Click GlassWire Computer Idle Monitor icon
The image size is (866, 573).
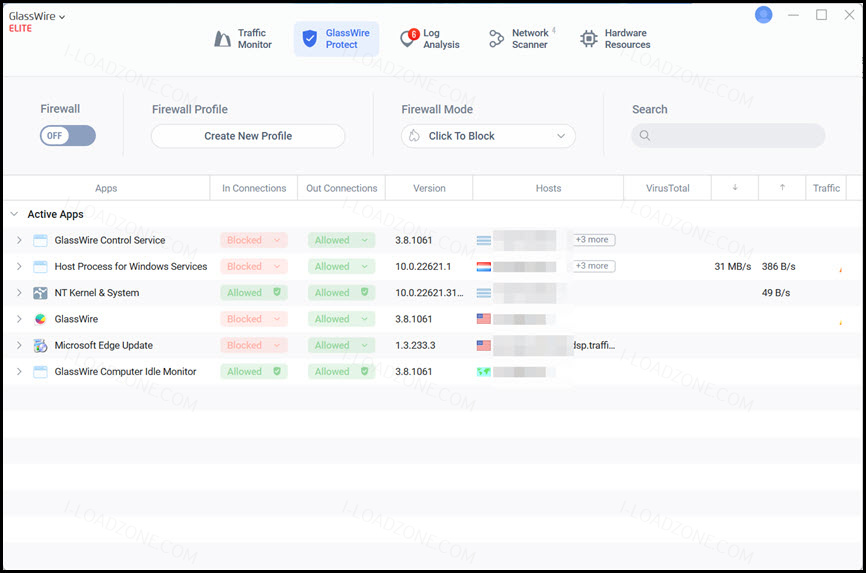coord(40,371)
